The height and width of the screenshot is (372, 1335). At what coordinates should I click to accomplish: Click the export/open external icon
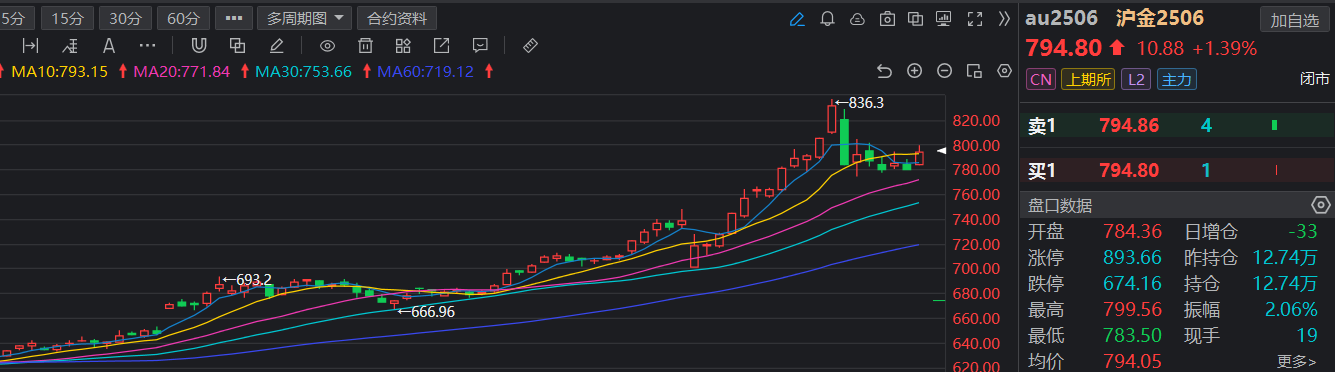click(441, 45)
